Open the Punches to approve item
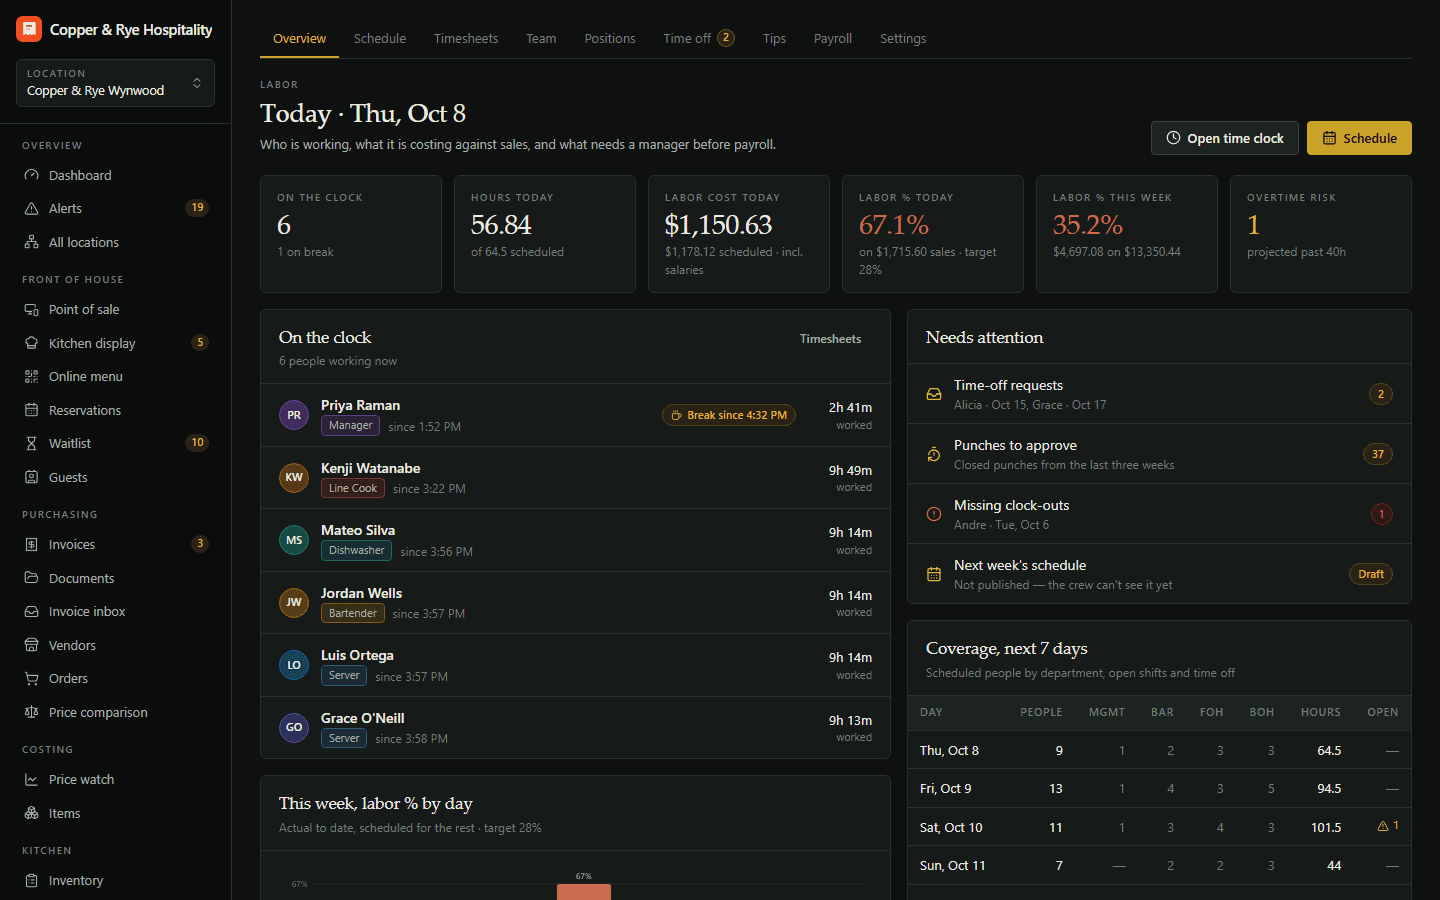1440x900 pixels. pyautogui.click(x=1159, y=454)
